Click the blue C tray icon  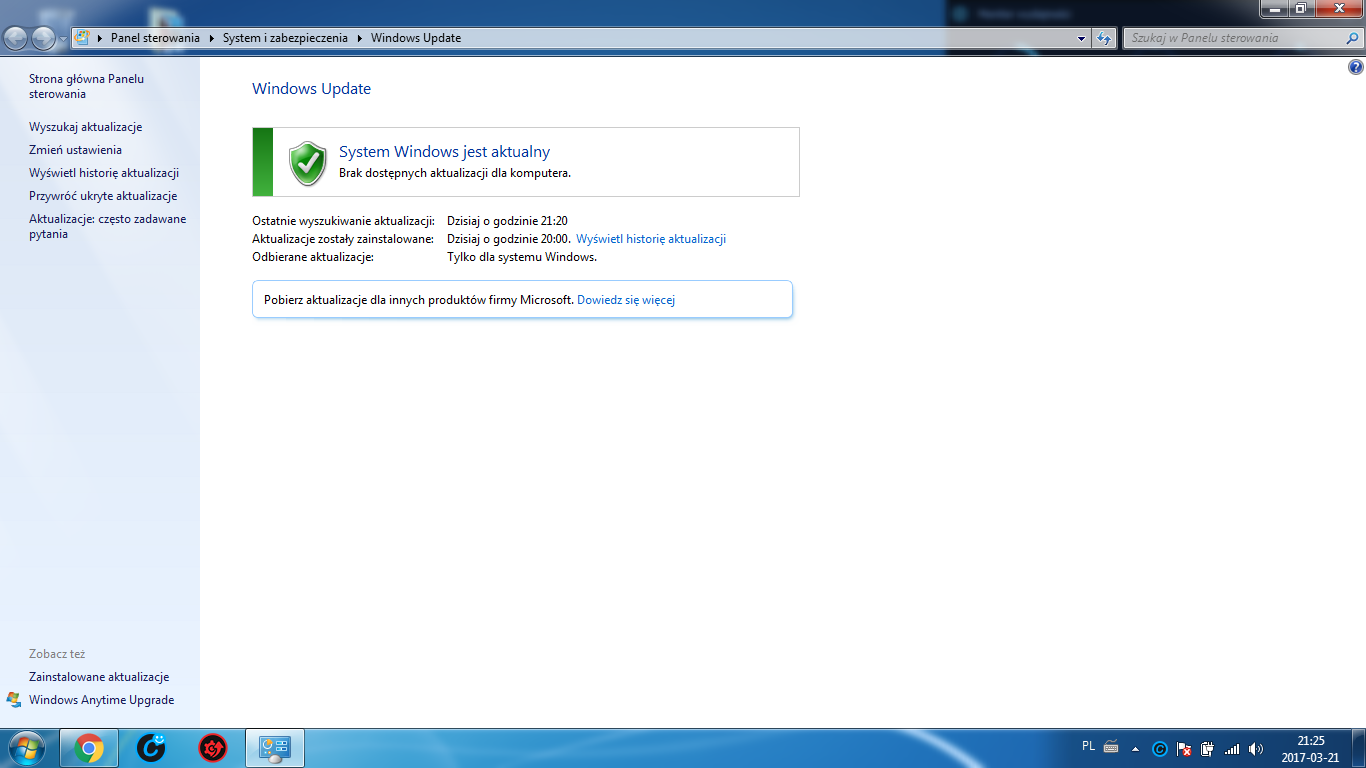[x=1160, y=749]
